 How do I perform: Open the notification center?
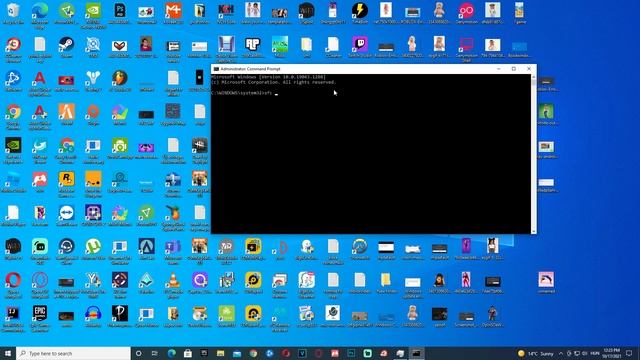pyautogui.click(x=629, y=353)
